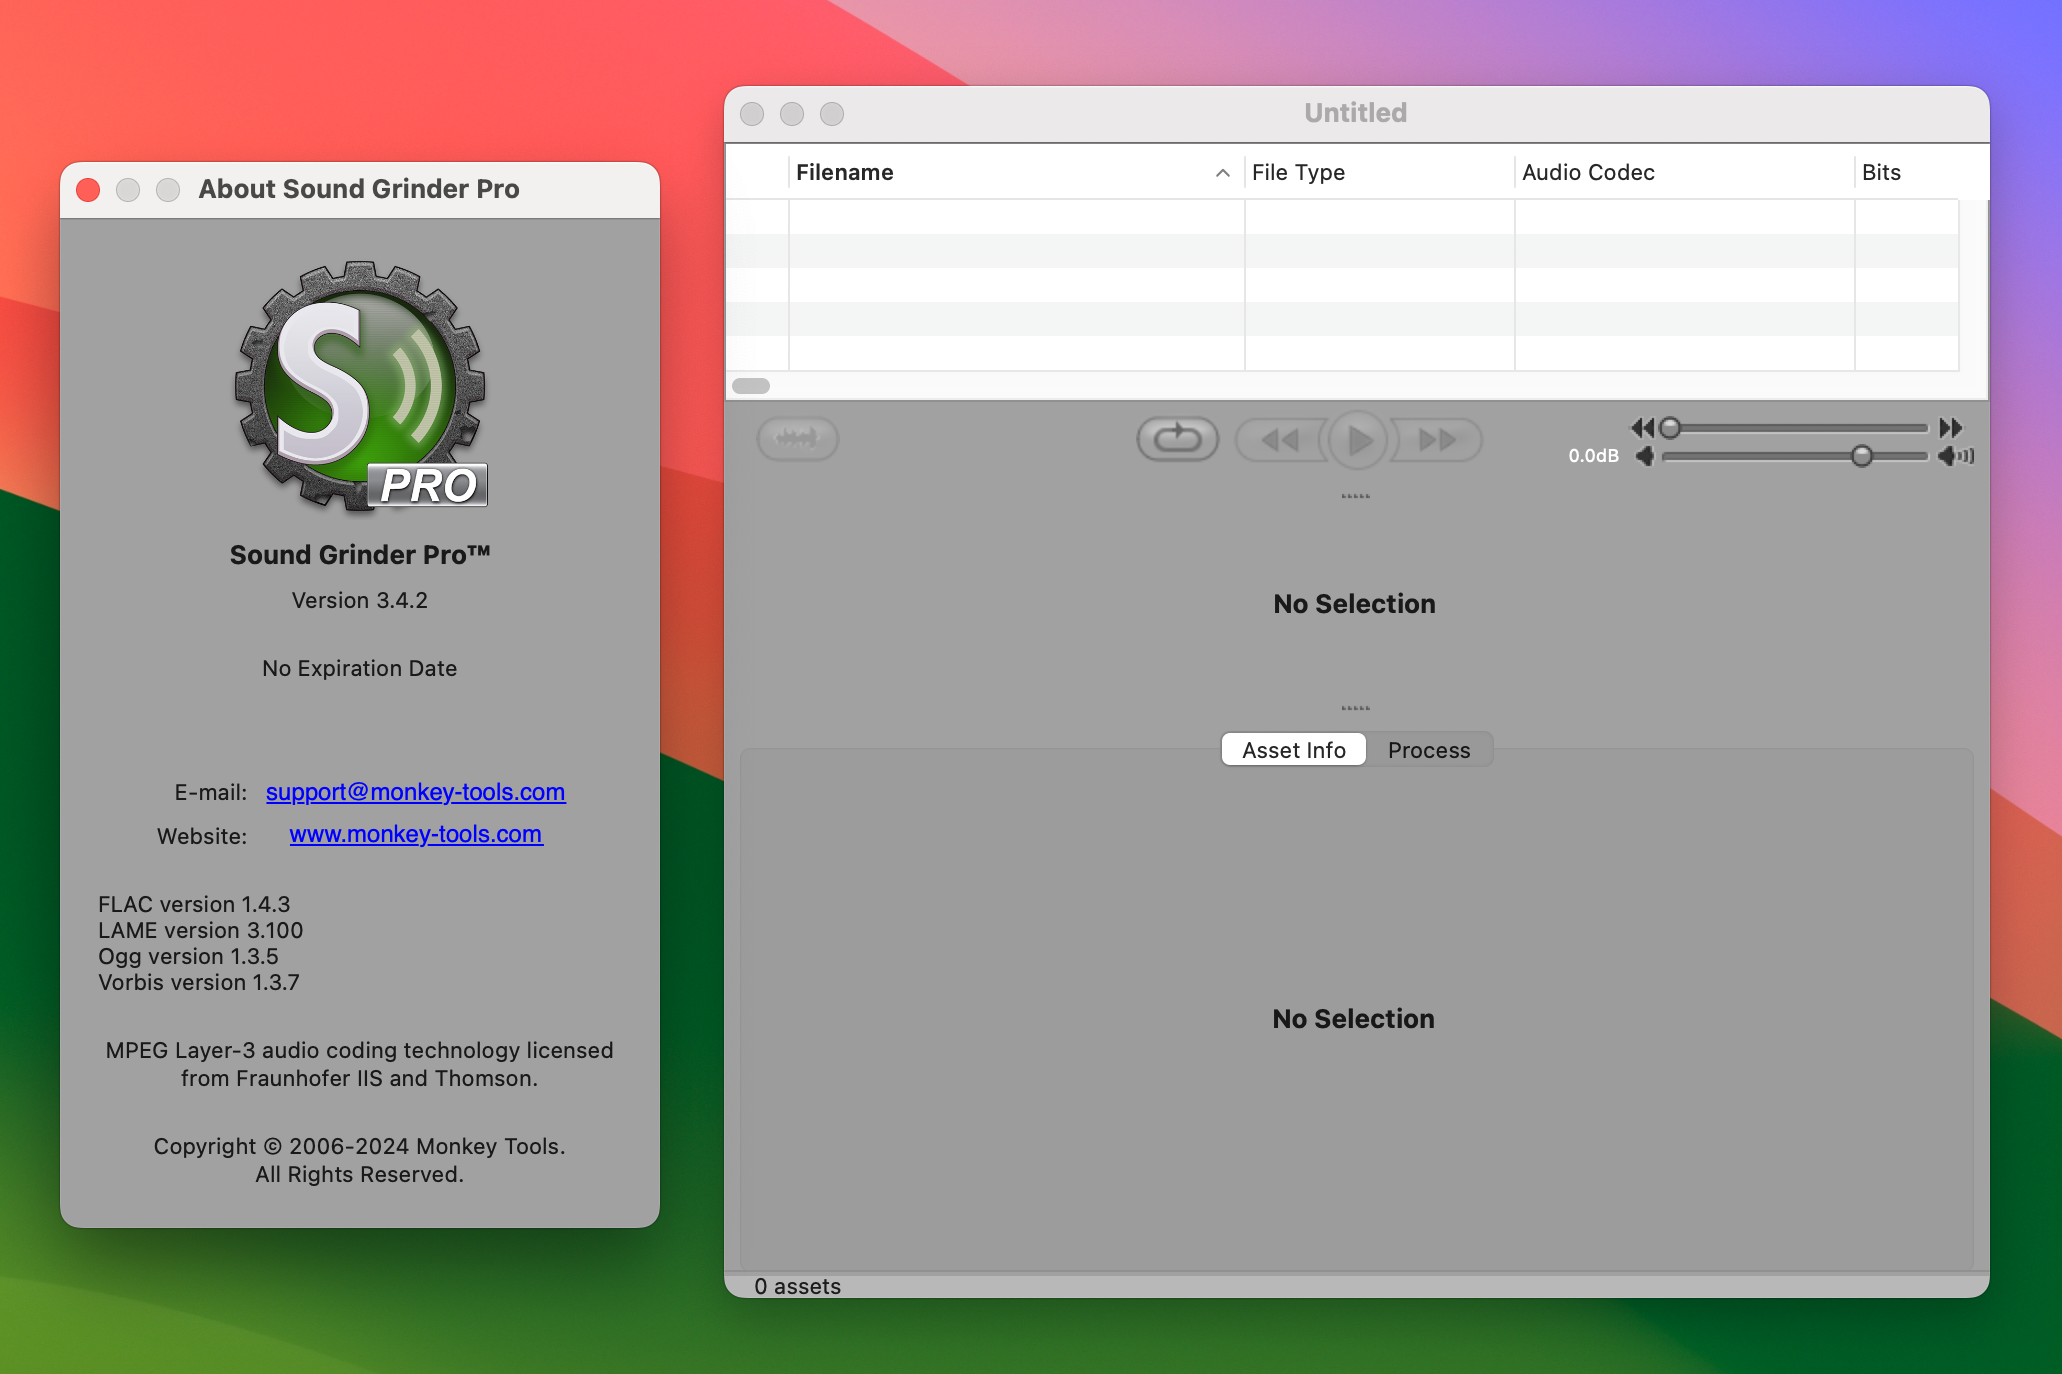
Task: Close the About Sound Grinder Pro window
Action: pos(88,190)
